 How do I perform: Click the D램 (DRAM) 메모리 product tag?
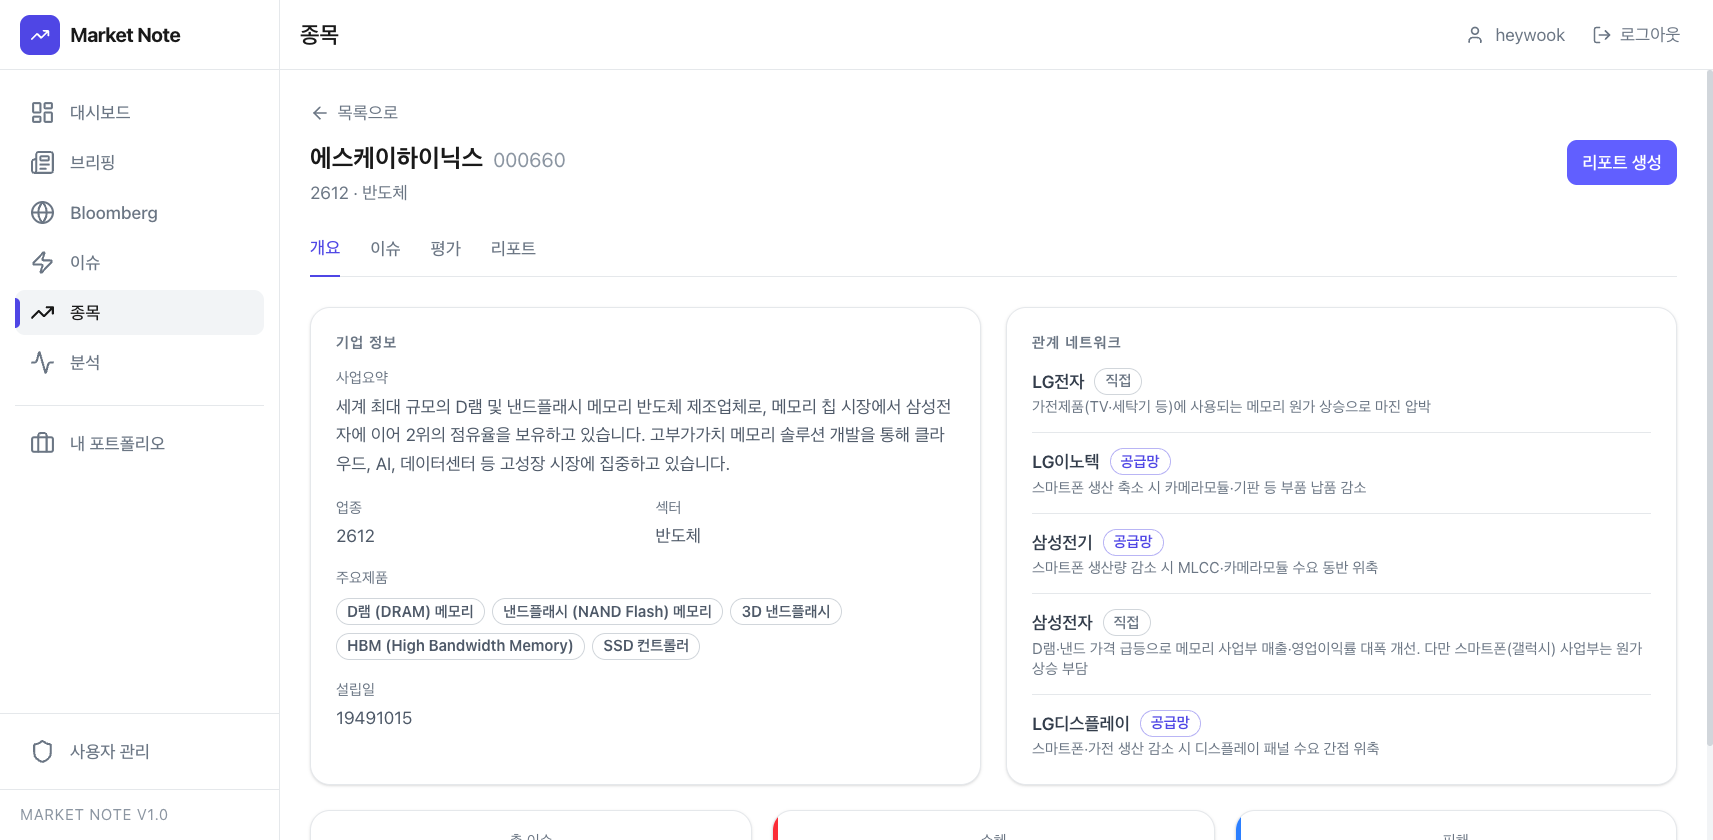[x=410, y=611]
